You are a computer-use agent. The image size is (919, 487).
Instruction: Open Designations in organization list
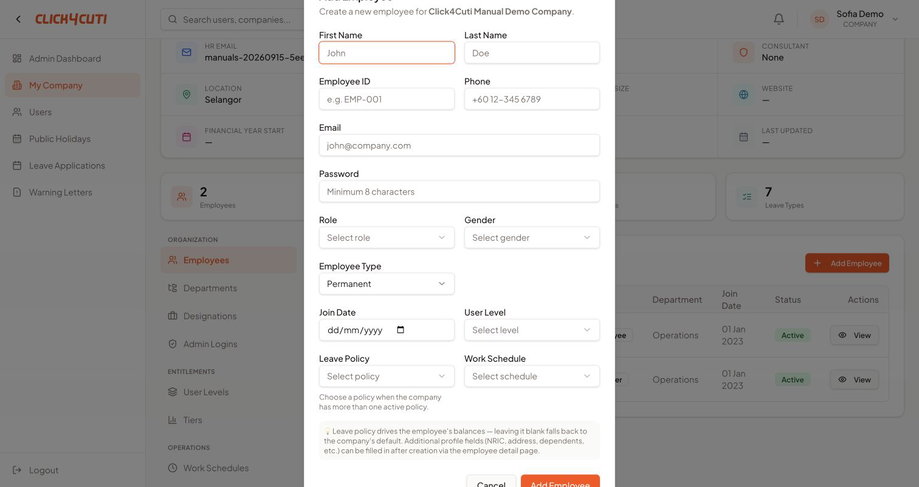[x=229, y=316]
